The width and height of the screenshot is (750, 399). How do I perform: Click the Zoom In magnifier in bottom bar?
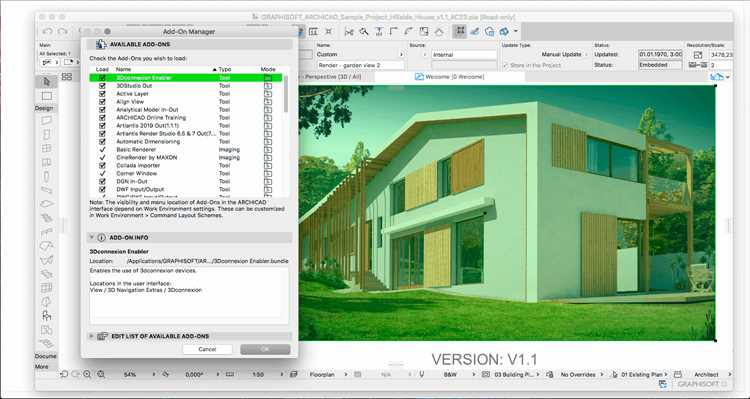point(87,374)
